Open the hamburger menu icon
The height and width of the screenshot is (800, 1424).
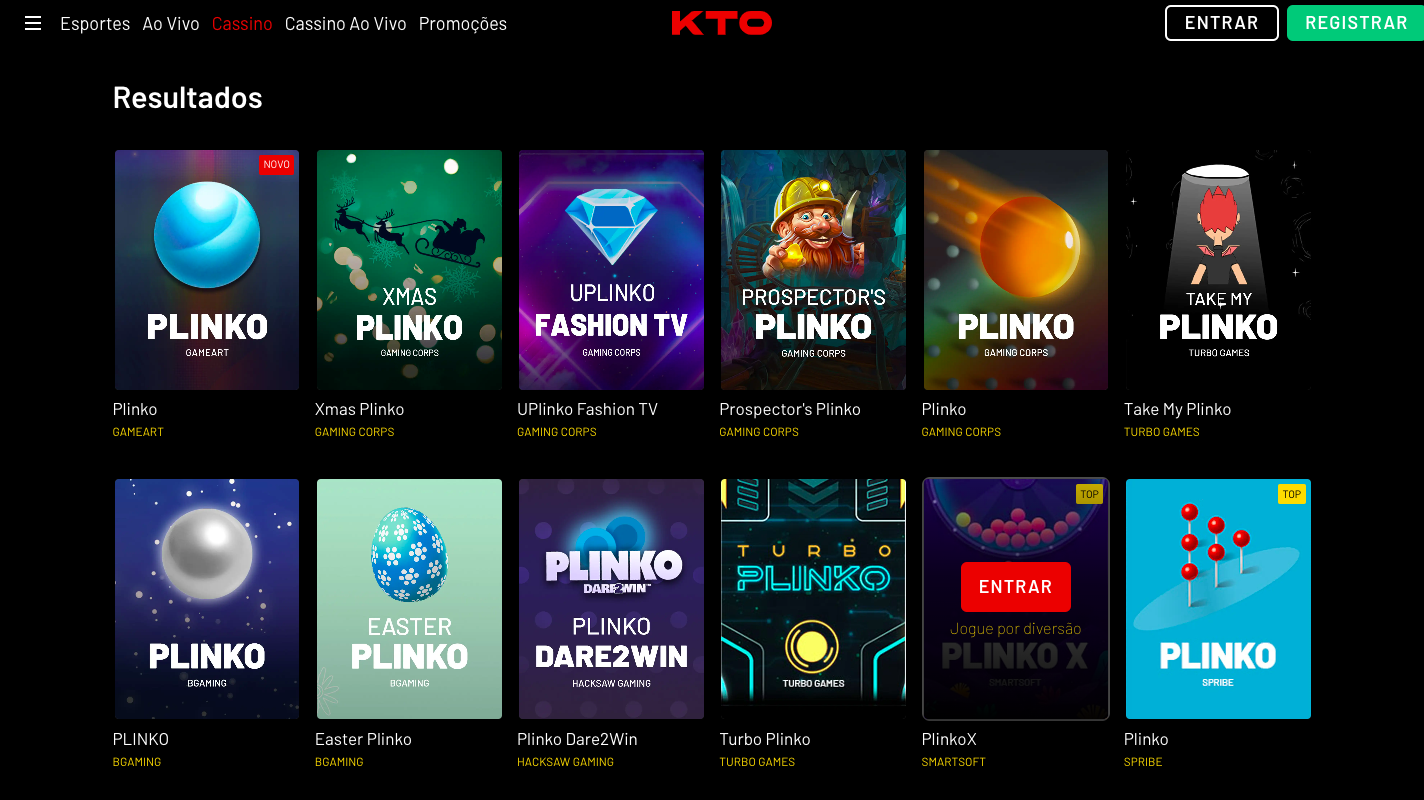point(33,23)
